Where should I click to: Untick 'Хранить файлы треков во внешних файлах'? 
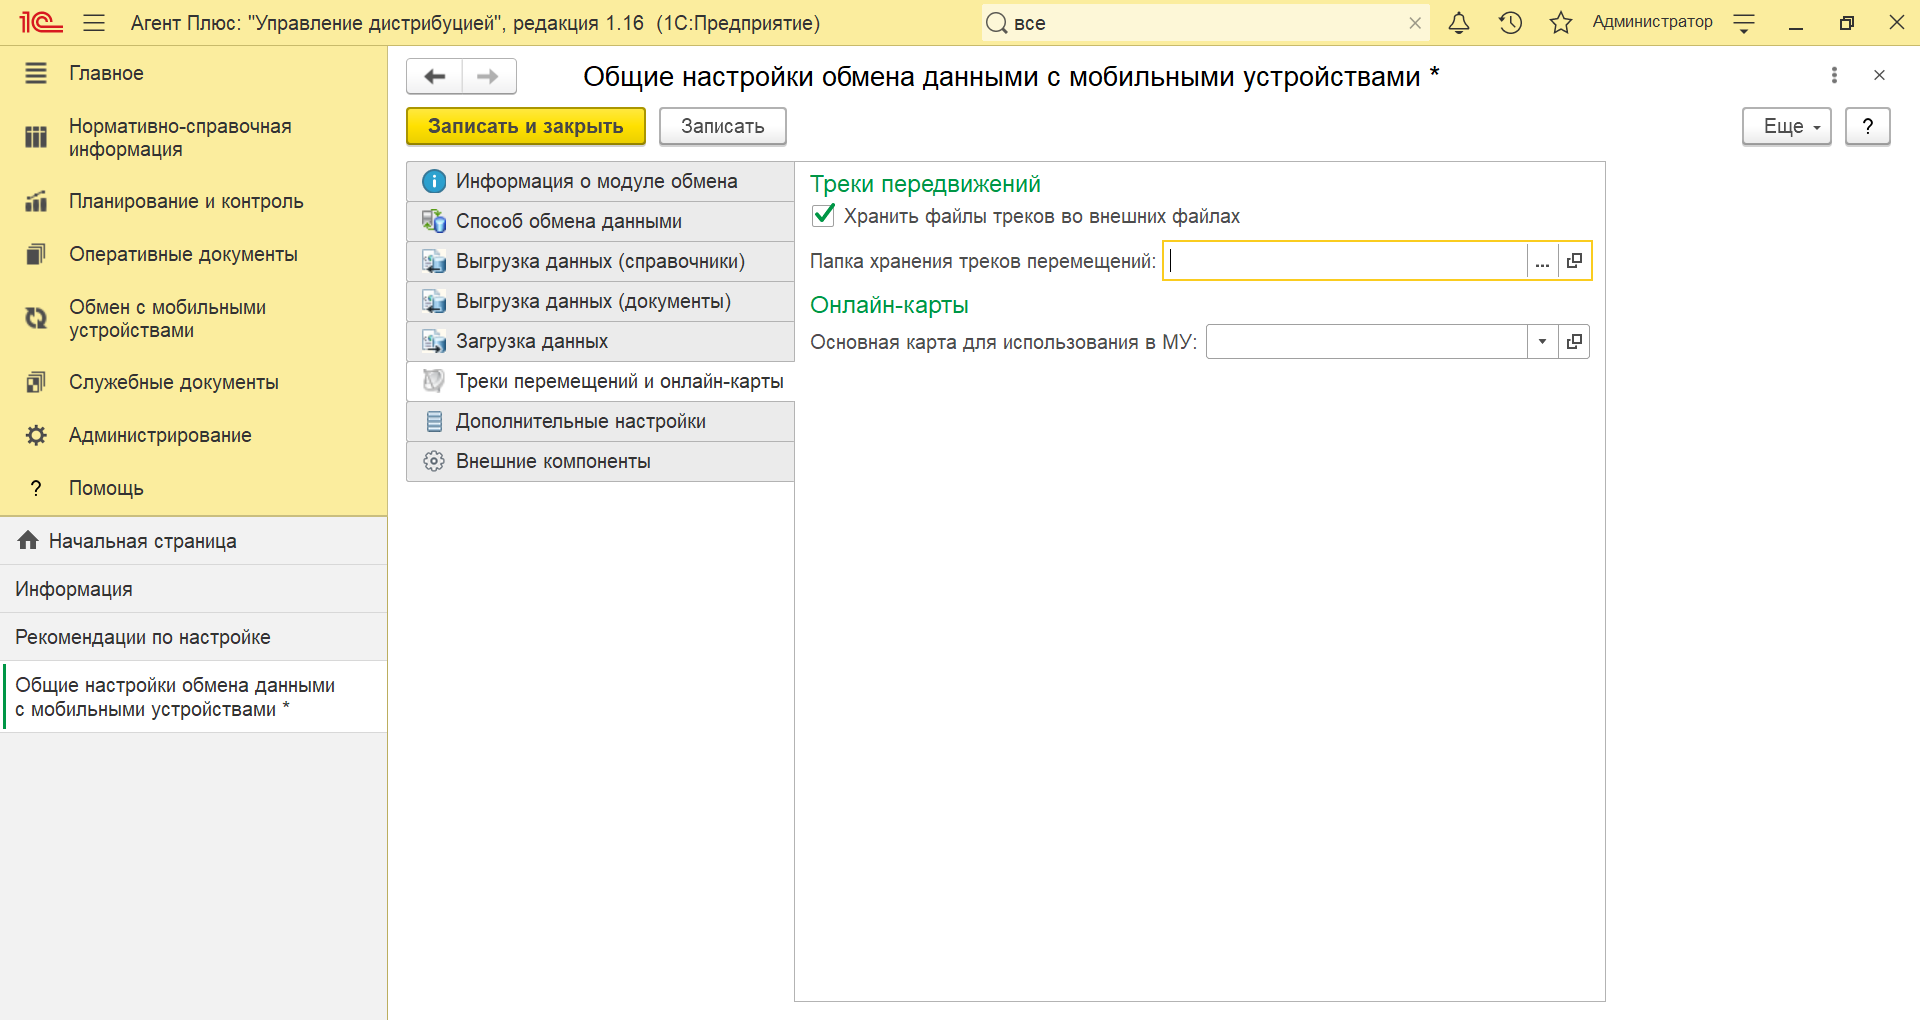click(x=824, y=215)
